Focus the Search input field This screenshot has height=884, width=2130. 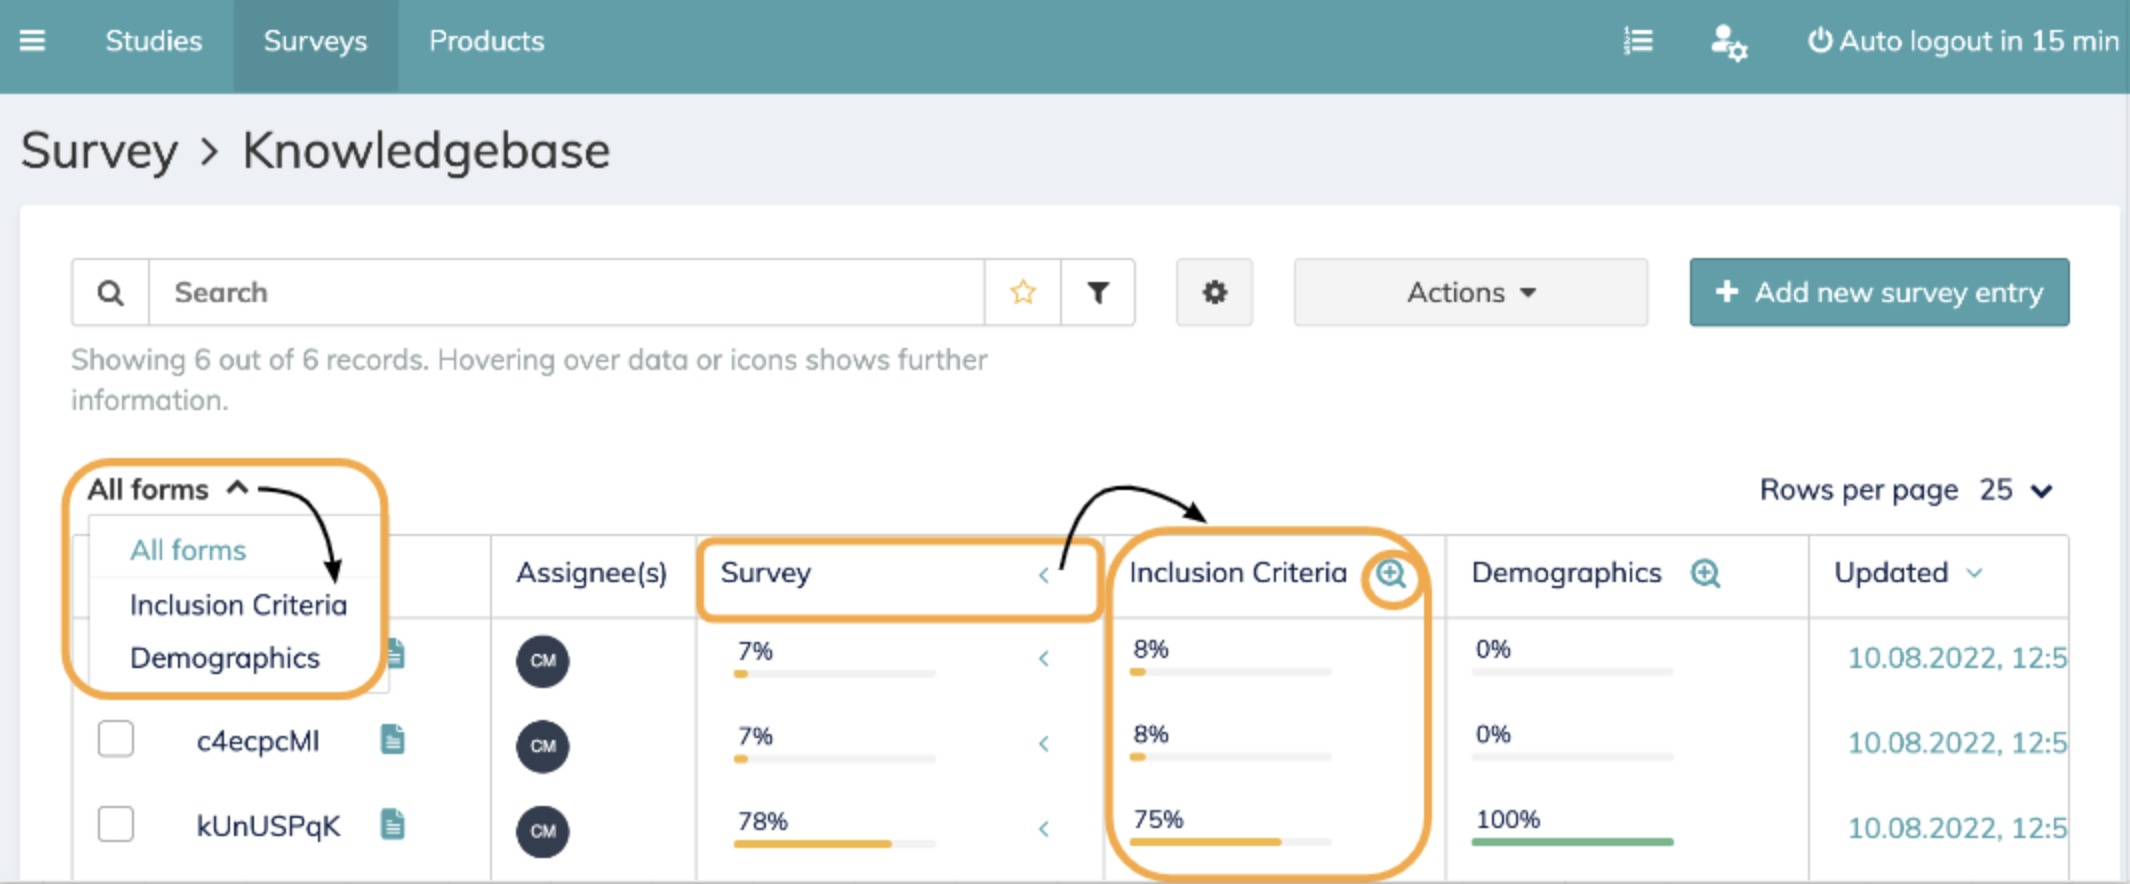point(565,292)
